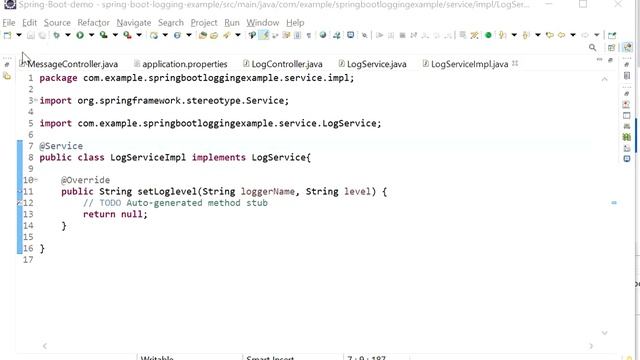Close the LogServiceImpl.java tab
Image resolution: width=640 pixels, height=360 pixels.
tap(515, 63)
